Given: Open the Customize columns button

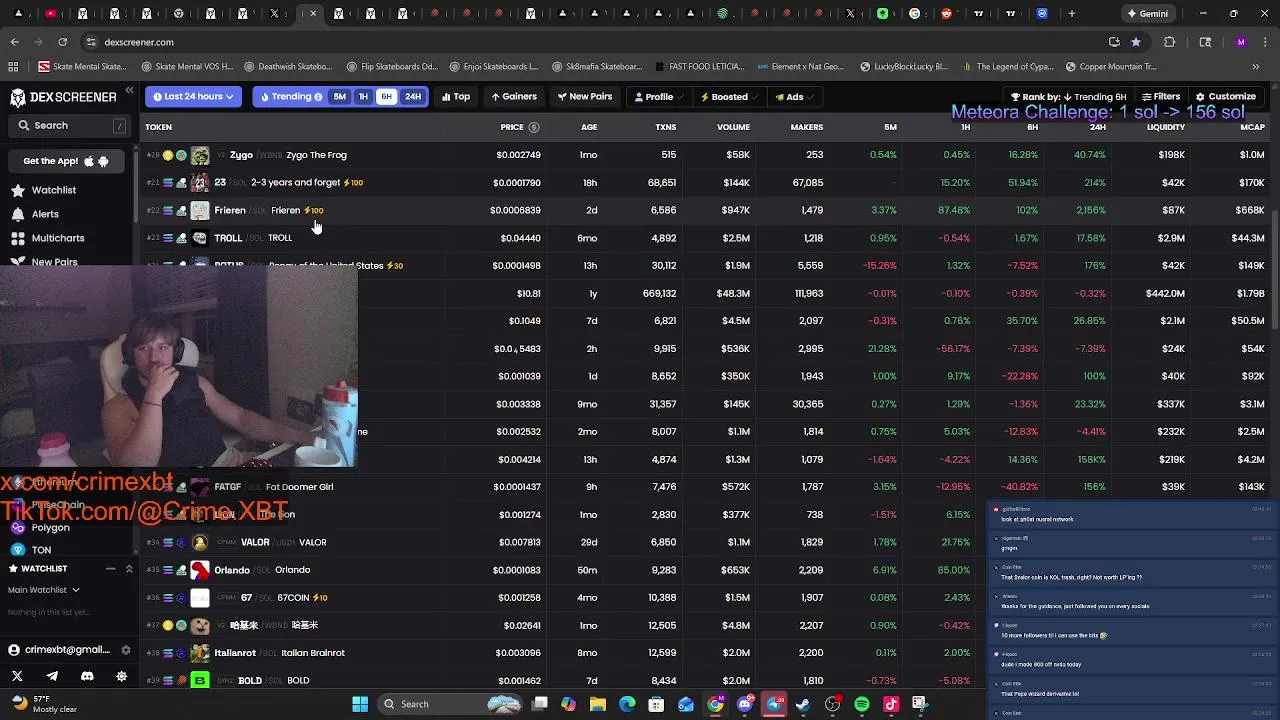Looking at the screenshot, I should tap(1226, 97).
